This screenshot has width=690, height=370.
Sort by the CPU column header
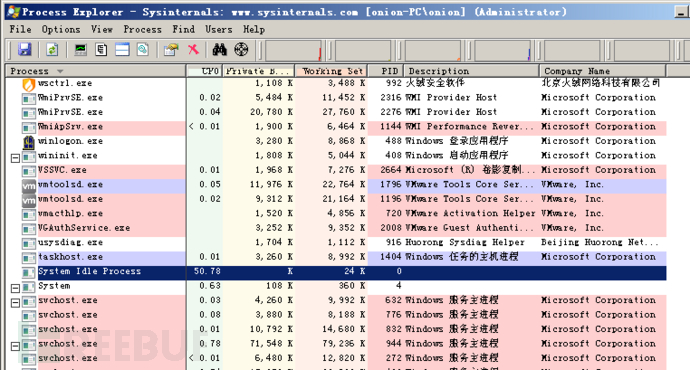(x=205, y=71)
